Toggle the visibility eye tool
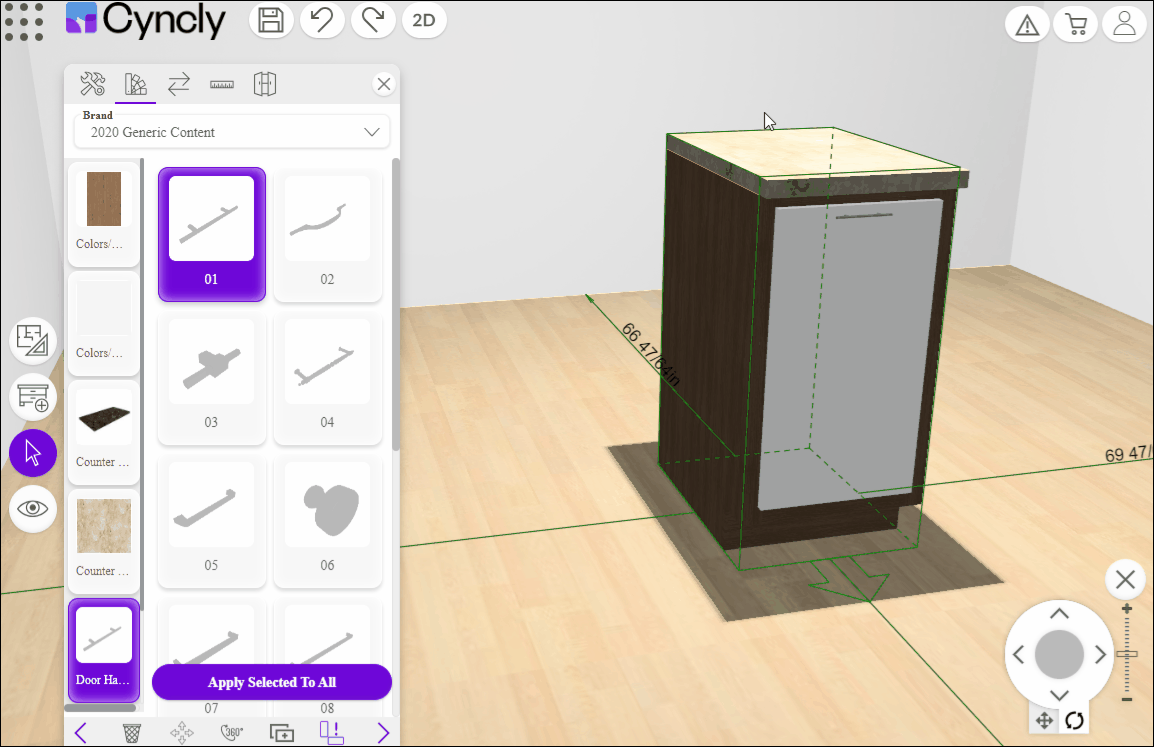Image resolution: width=1154 pixels, height=747 pixels. point(33,509)
